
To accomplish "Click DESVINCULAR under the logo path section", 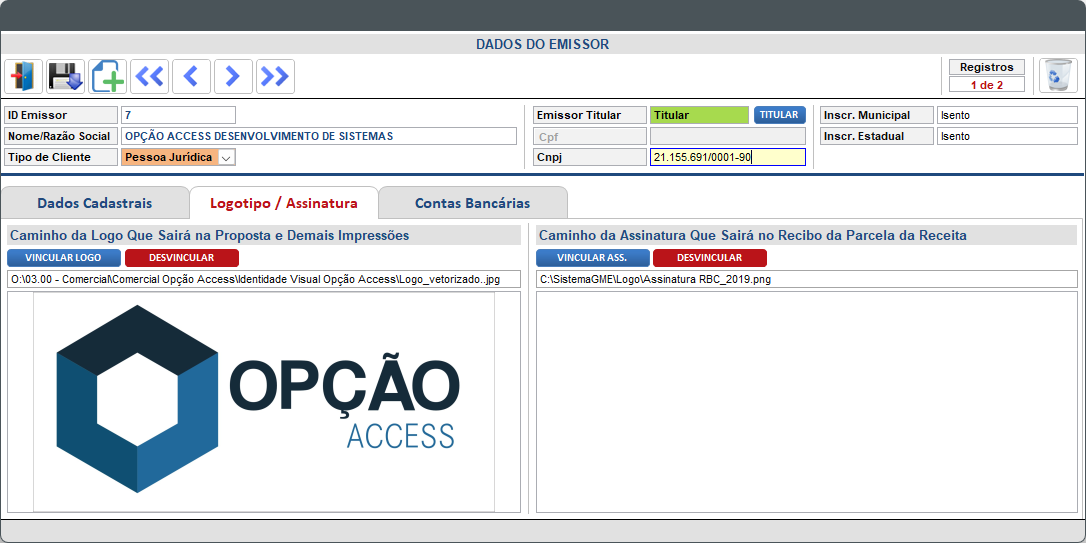I will pyautogui.click(x=181, y=258).
